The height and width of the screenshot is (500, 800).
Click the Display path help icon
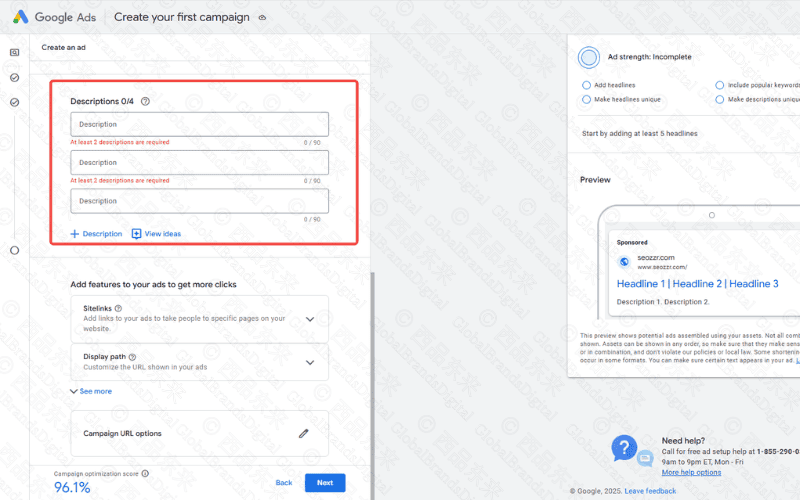[x=132, y=356]
